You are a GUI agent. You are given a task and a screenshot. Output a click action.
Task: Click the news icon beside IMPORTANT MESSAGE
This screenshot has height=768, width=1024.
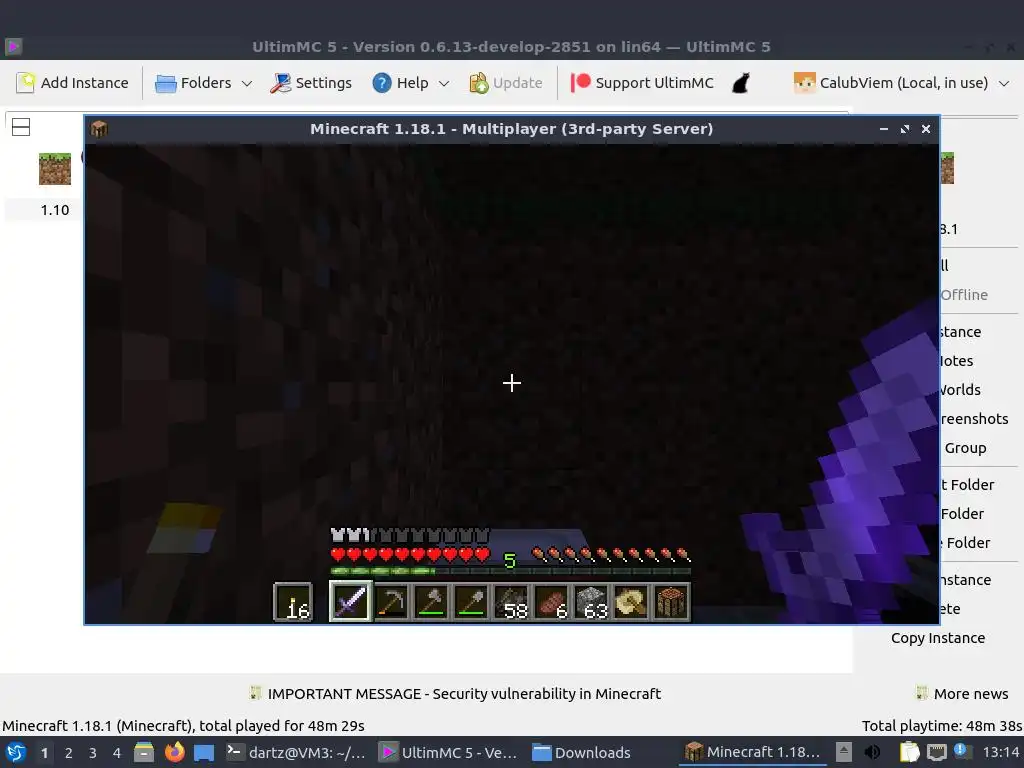(x=255, y=693)
